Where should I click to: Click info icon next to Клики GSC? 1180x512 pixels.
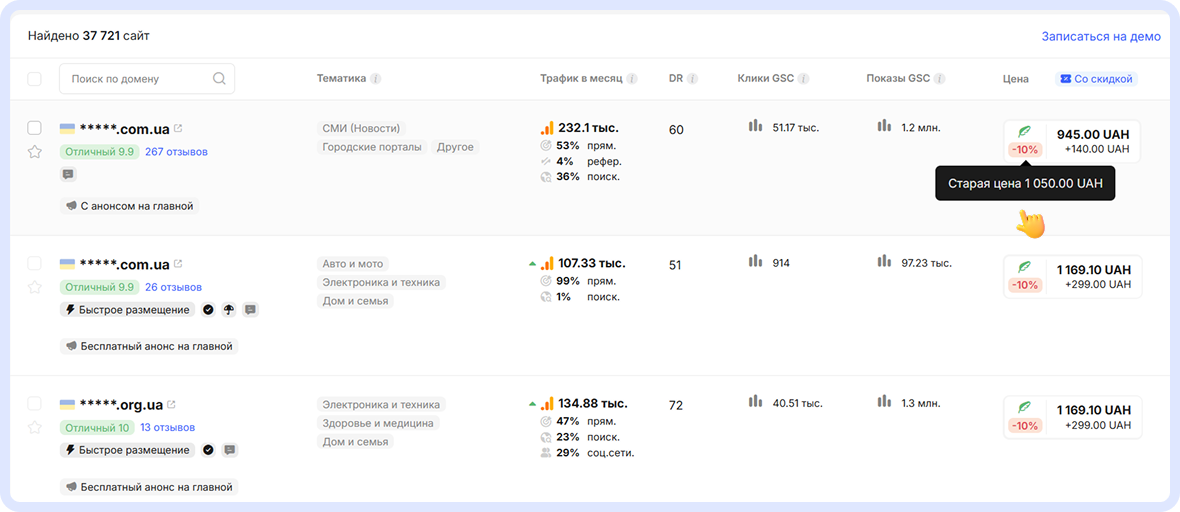click(803, 79)
